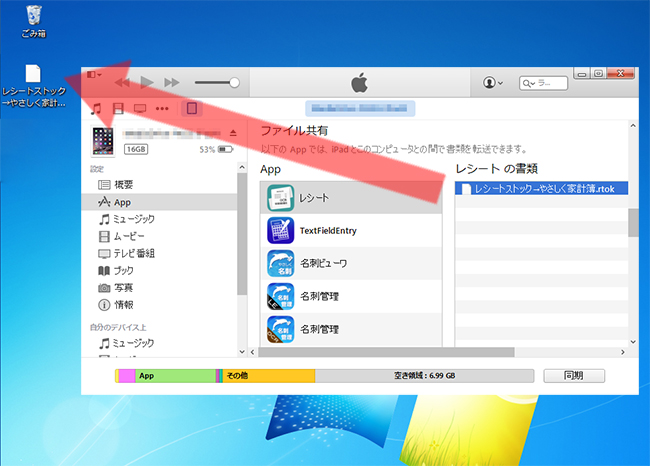Open 概要 in the settings sidebar
The width and height of the screenshot is (650, 466).
(x=160, y=184)
